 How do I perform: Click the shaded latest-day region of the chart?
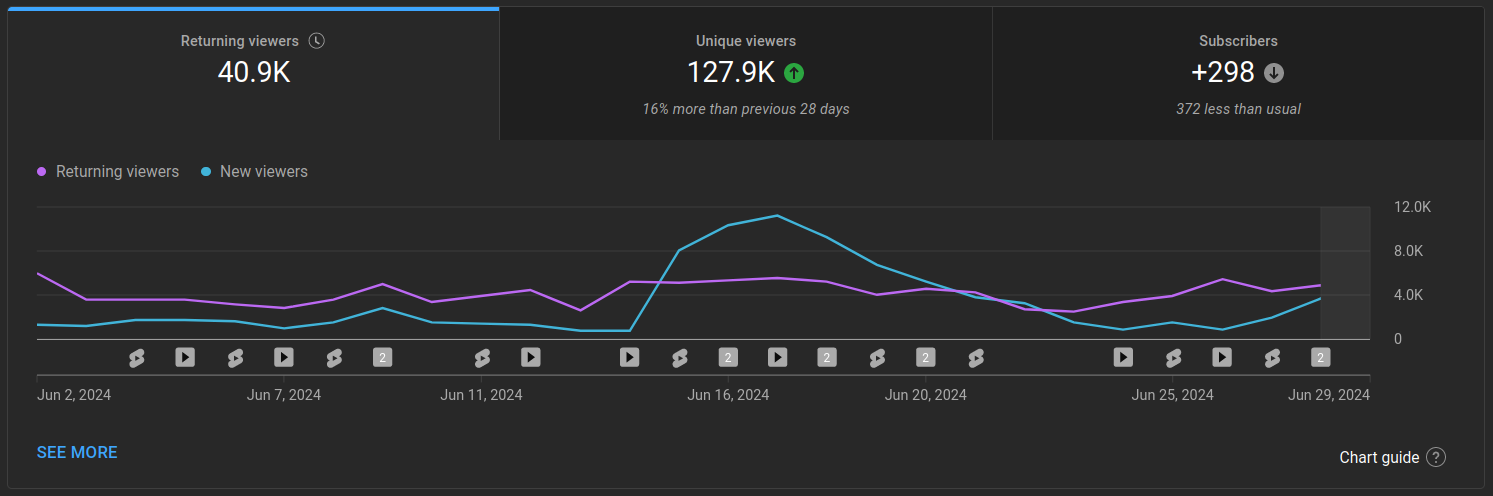click(1345, 272)
